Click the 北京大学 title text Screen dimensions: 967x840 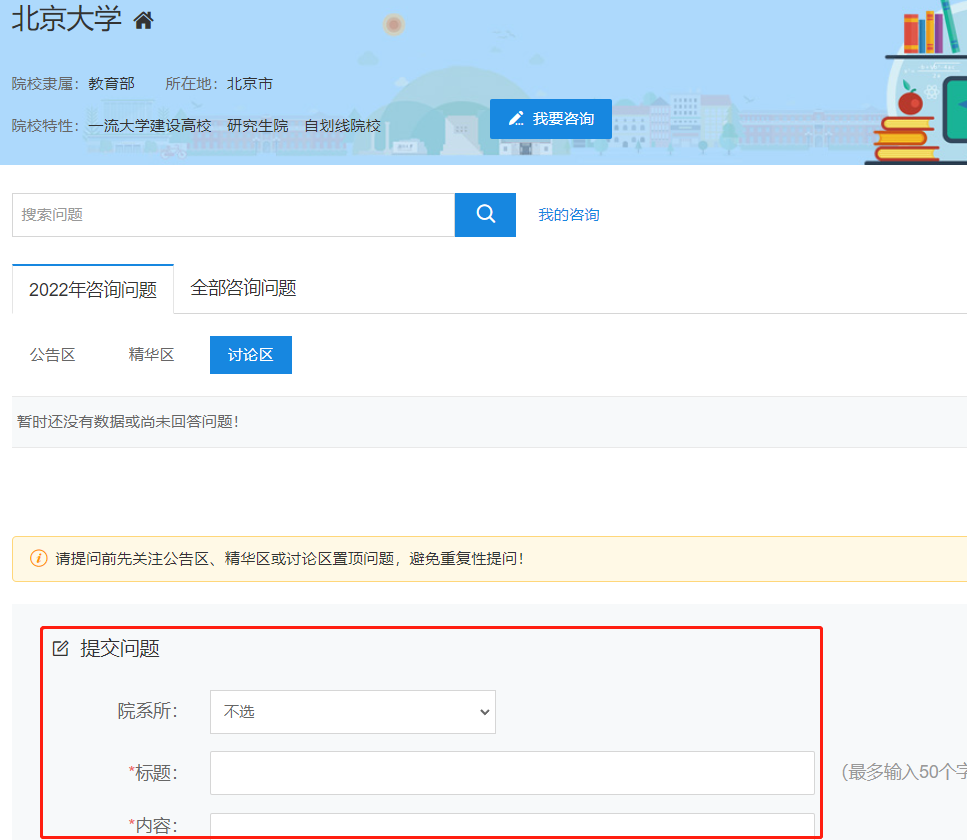[67, 19]
